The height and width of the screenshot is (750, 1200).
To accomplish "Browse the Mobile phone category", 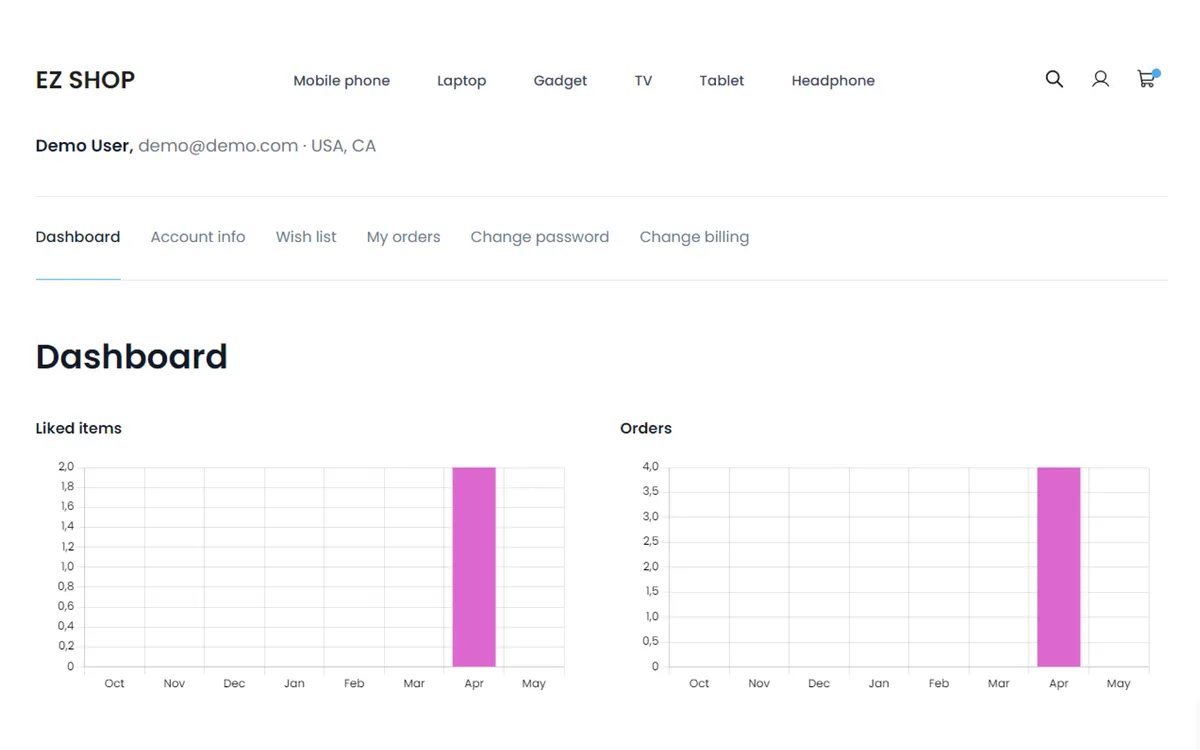I will pyautogui.click(x=341, y=81).
